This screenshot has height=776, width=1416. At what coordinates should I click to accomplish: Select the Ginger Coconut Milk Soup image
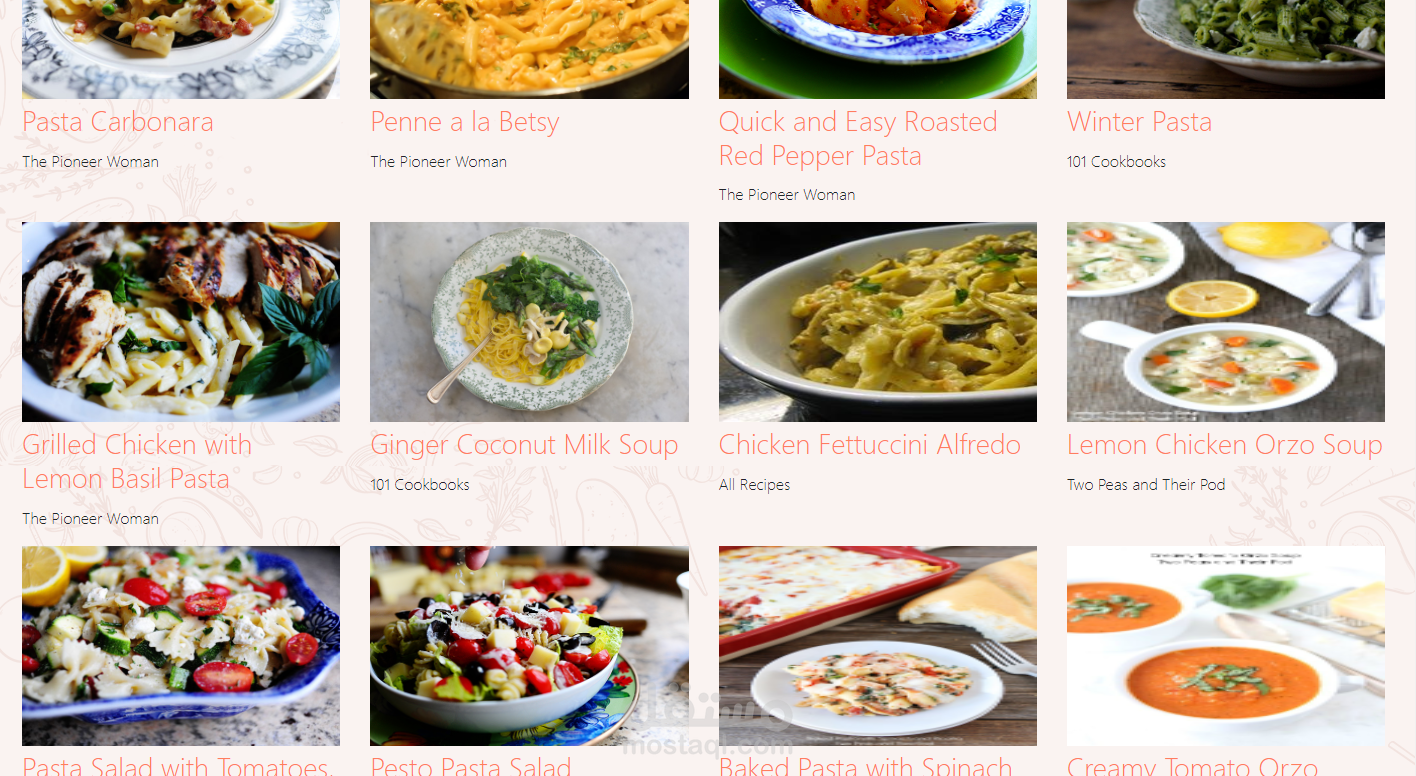[529, 322]
